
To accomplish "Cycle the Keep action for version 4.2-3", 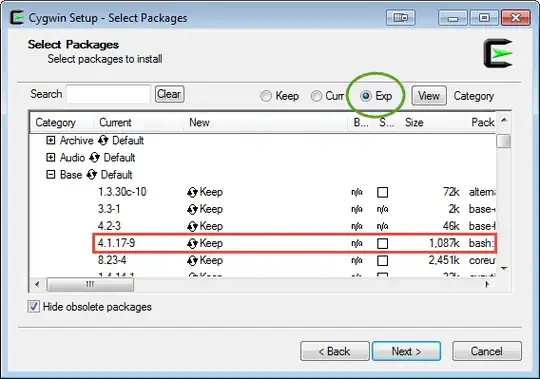I will point(192,226).
